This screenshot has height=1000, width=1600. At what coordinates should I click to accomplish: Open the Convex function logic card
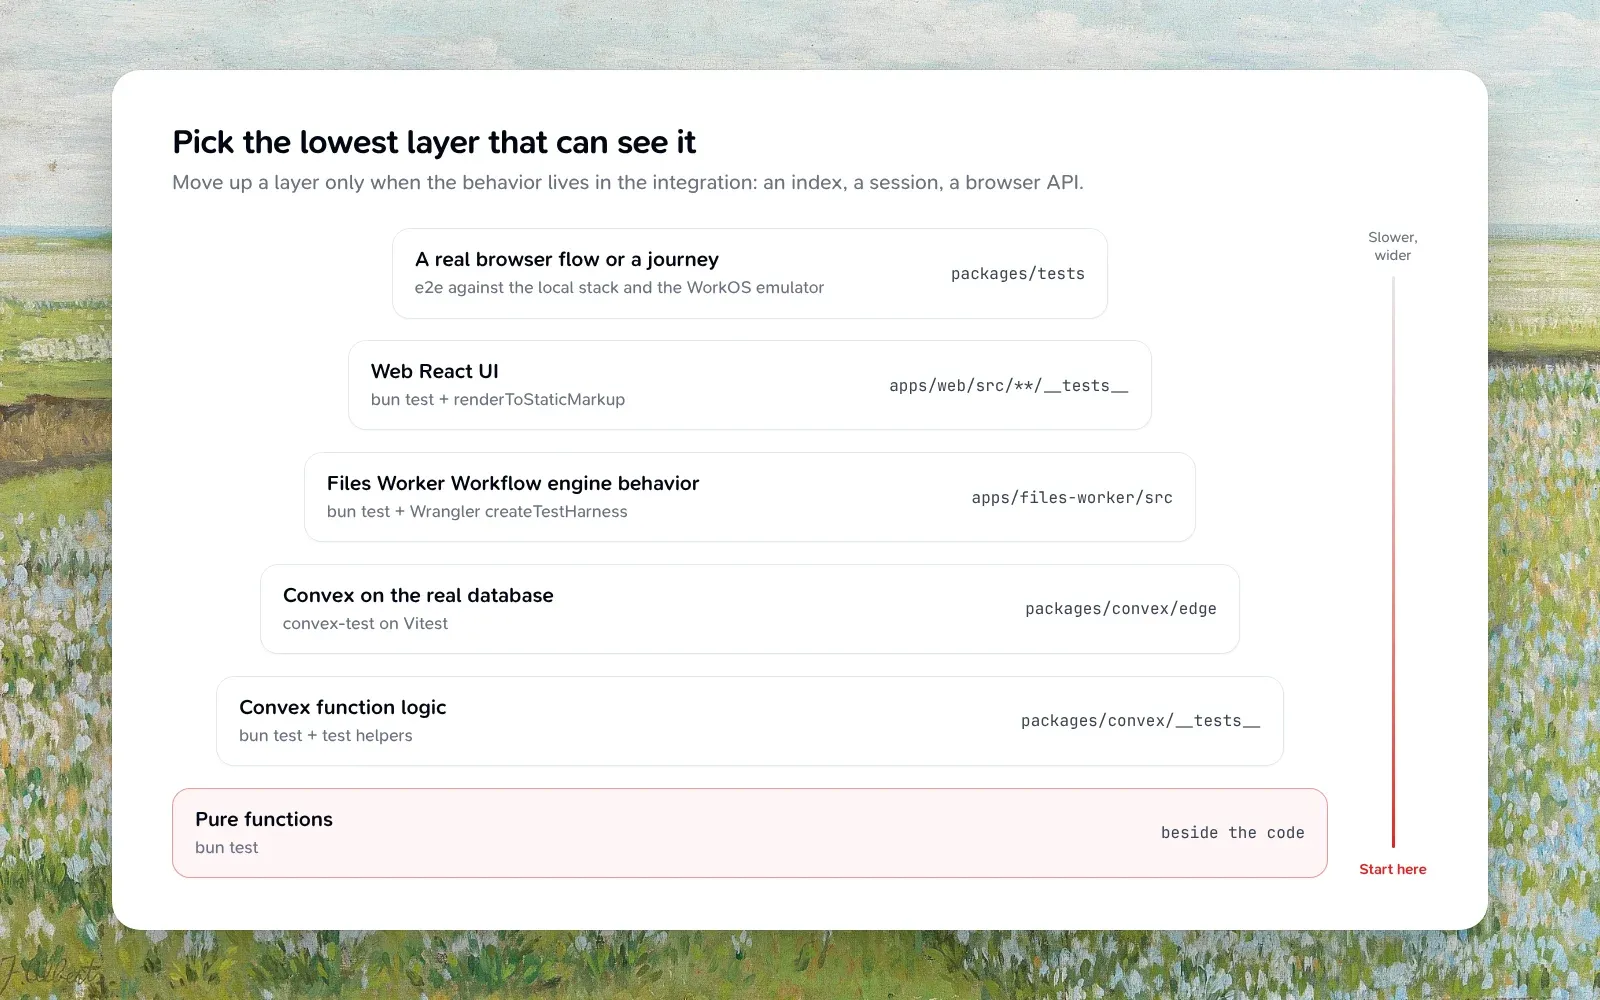point(749,721)
